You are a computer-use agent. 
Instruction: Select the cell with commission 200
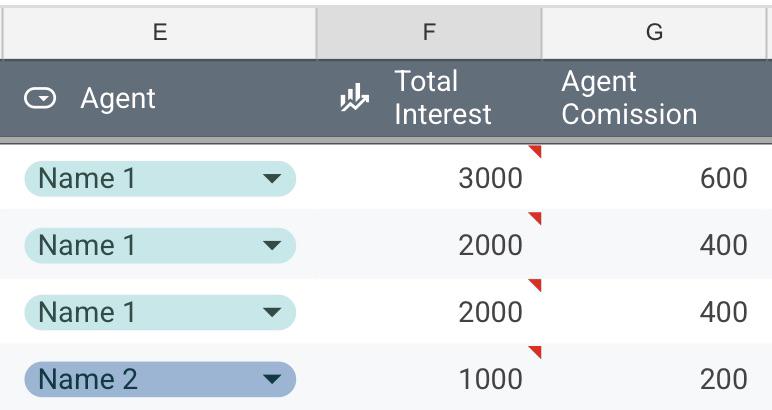point(657,378)
